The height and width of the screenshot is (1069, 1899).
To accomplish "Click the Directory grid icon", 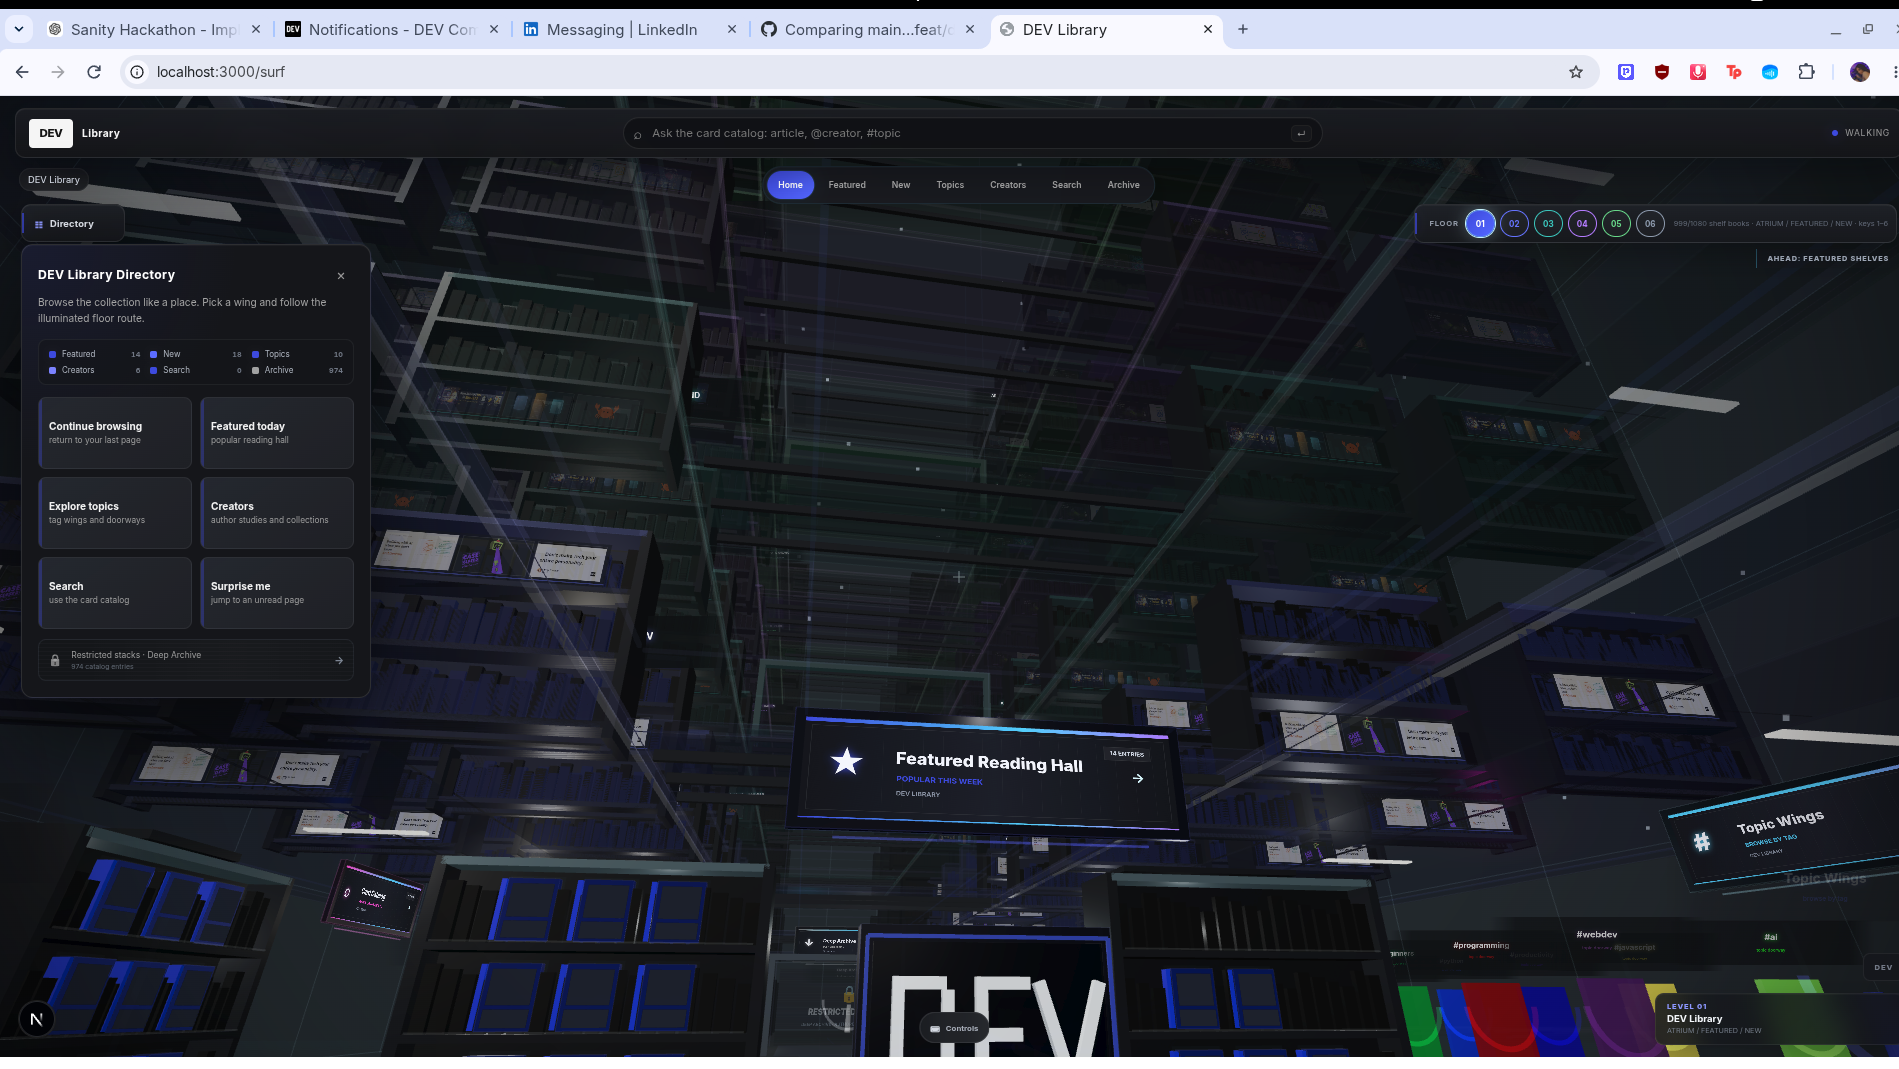I will pos(39,224).
